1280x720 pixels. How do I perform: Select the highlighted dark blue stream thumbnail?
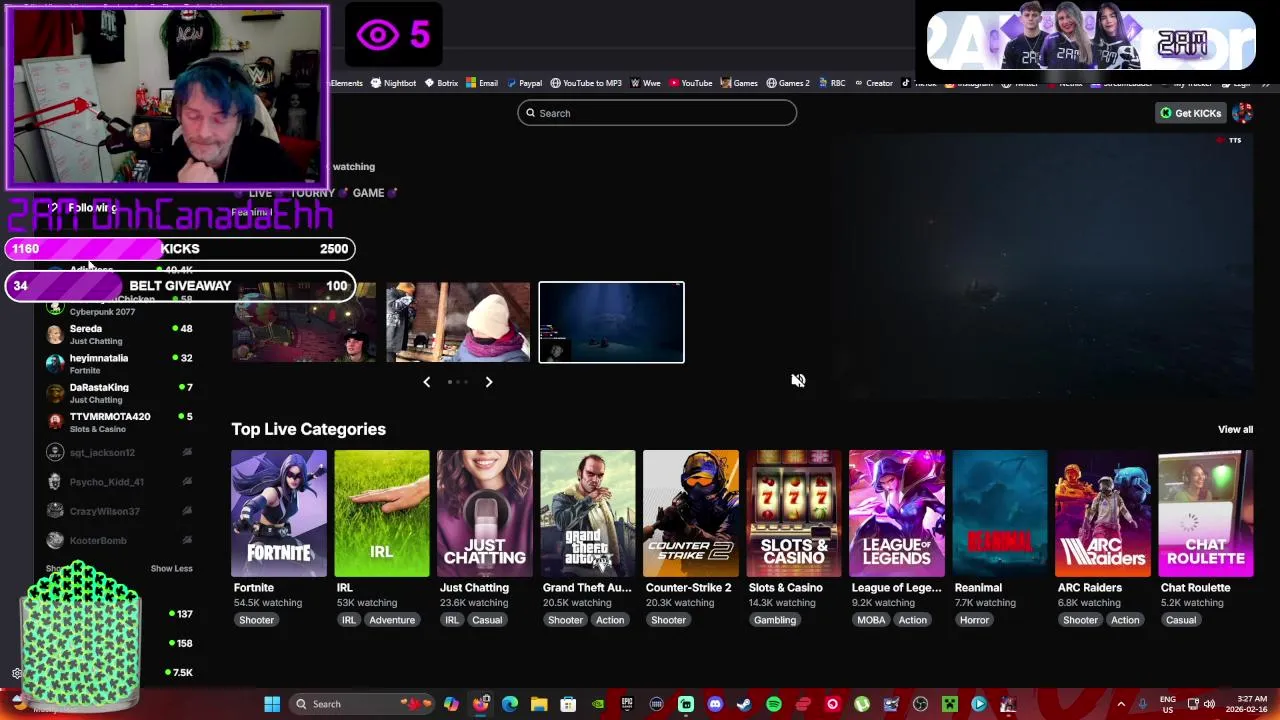(x=611, y=322)
